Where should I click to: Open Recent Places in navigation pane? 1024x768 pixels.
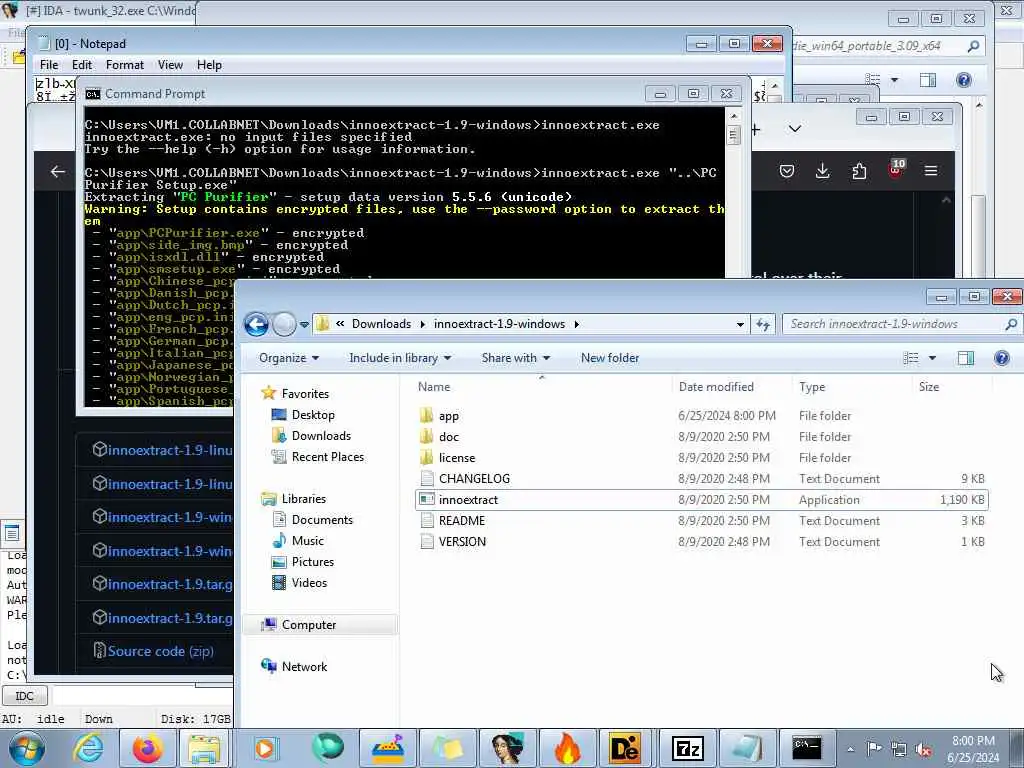pyautogui.click(x=328, y=456)
